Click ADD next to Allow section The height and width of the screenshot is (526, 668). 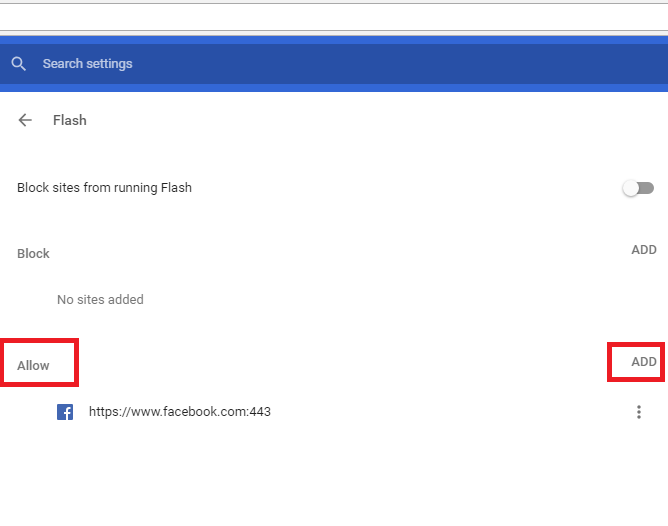coord(644,362)
